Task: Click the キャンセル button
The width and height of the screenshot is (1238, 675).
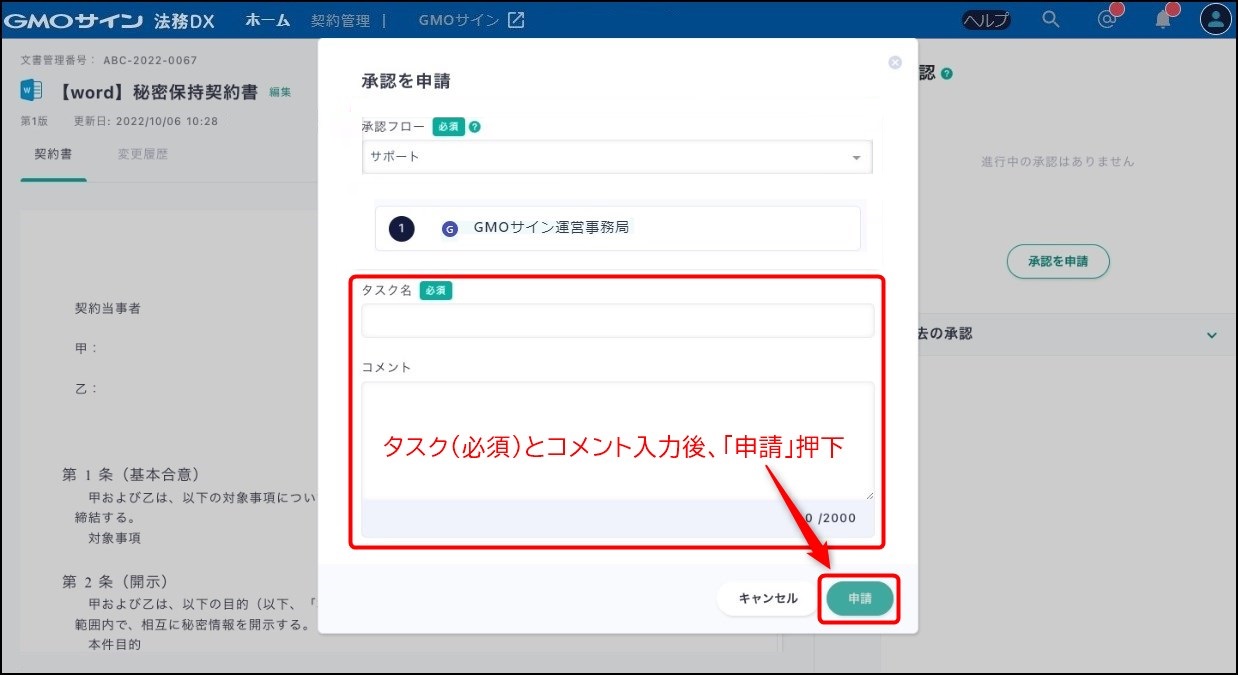Action: pos(767,598)
